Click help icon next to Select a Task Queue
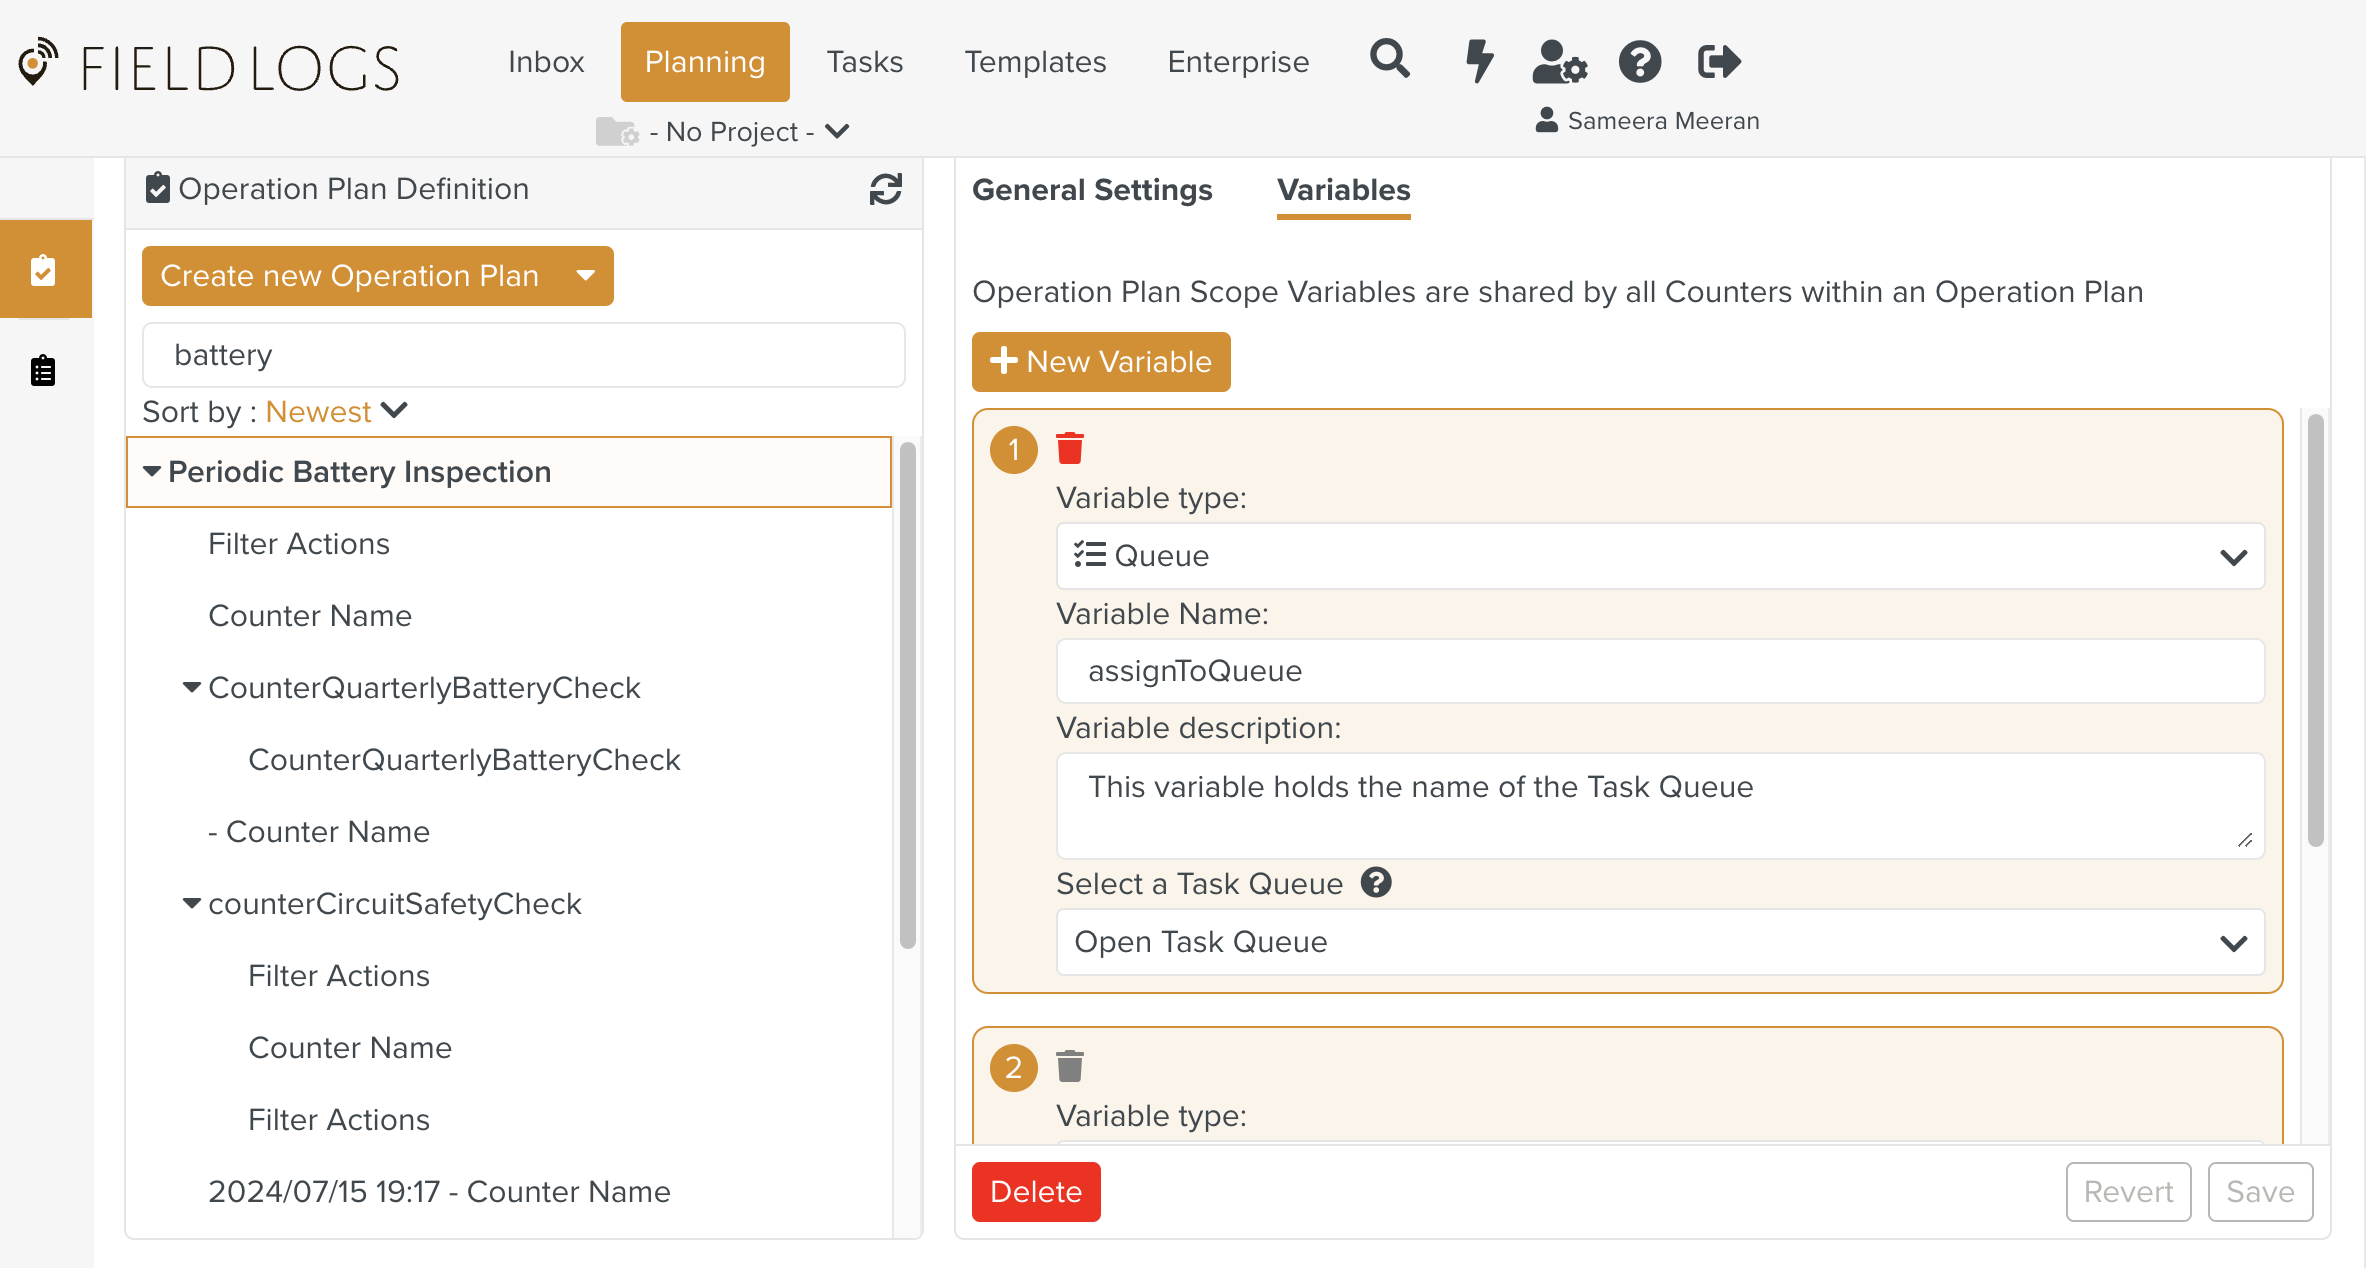2366x1268 pixels. pos(1376,883)
